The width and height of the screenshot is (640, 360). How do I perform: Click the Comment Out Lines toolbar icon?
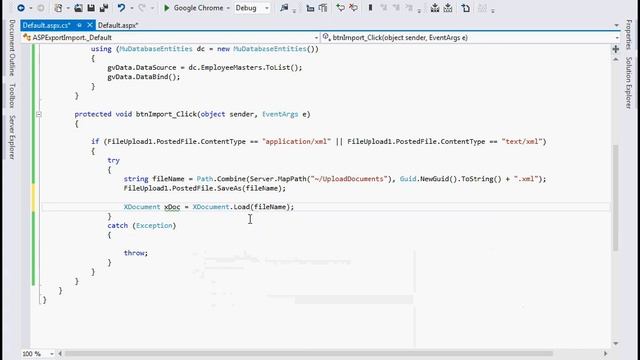[x=310, y=8]
